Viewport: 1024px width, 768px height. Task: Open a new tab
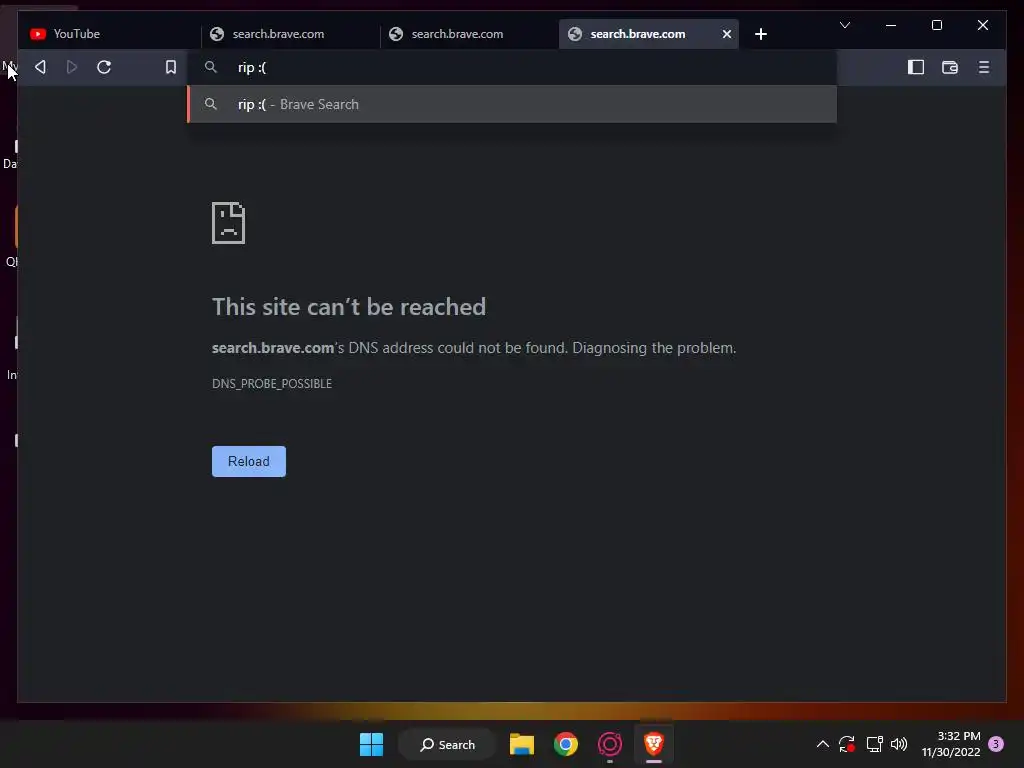point(761,34)
